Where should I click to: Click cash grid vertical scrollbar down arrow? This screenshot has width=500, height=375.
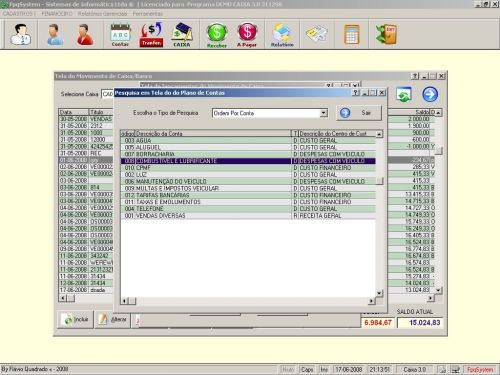(x=439, y=290)
